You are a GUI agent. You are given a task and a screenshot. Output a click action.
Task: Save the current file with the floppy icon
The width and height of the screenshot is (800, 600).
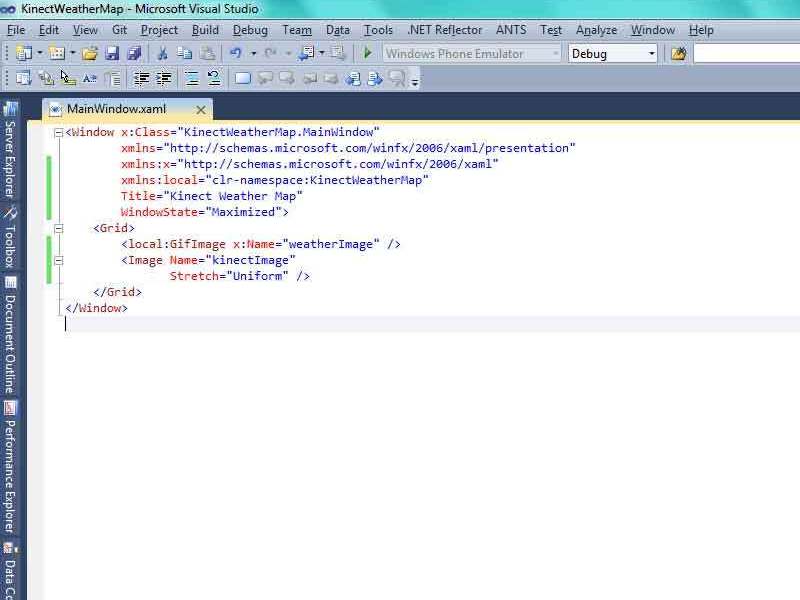click(x=112, y=53)
